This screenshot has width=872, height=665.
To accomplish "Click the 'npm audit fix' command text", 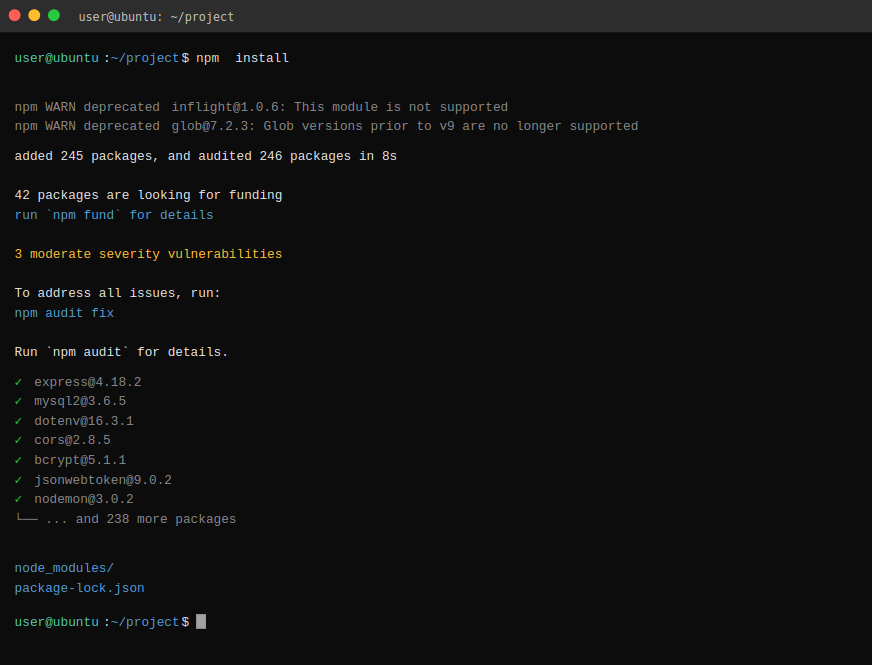I will click(x=64, y=313).
